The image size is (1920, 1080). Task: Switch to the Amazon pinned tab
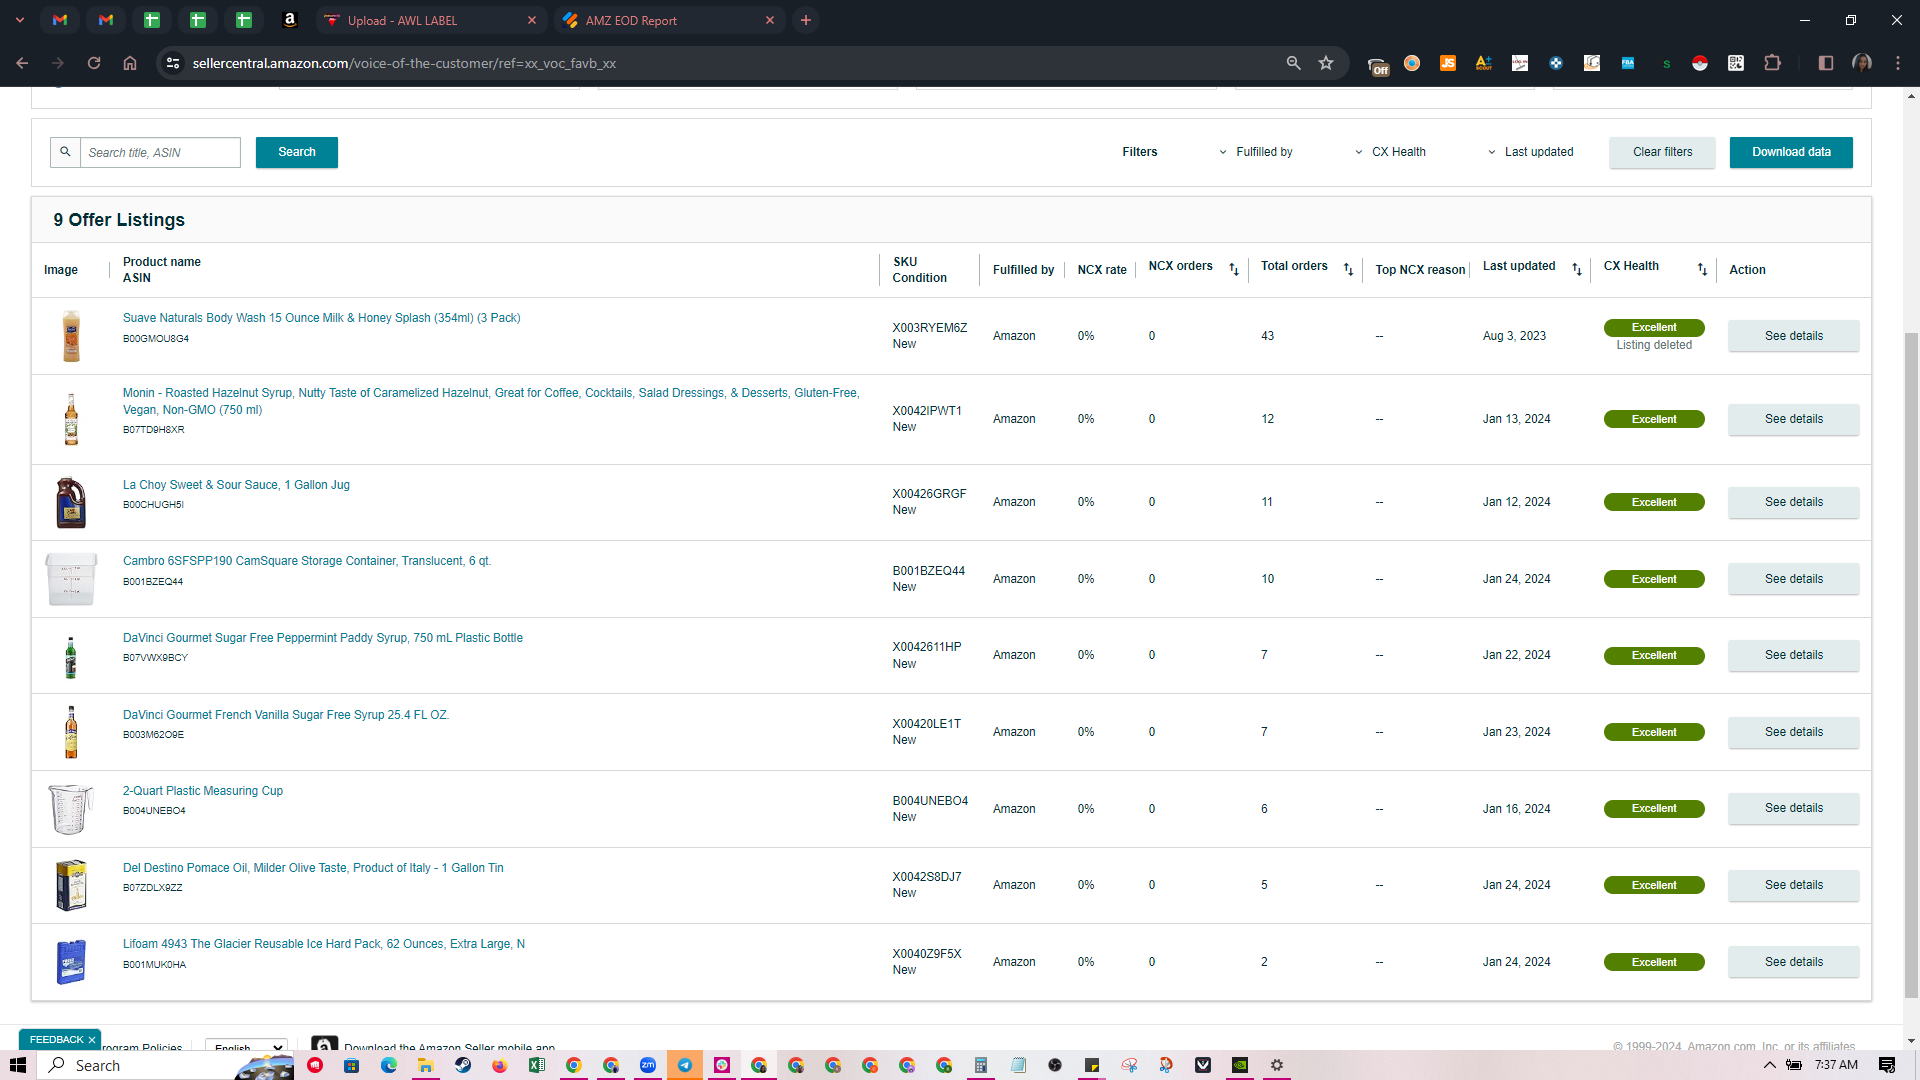point(290,20)
